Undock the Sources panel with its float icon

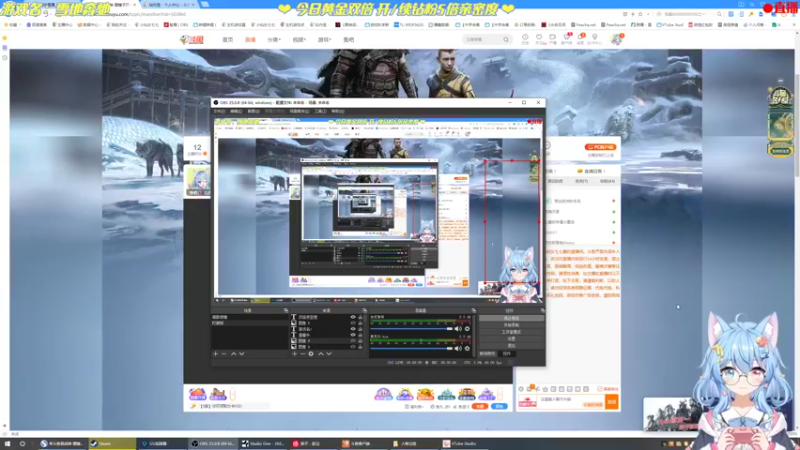pos(364,310)
